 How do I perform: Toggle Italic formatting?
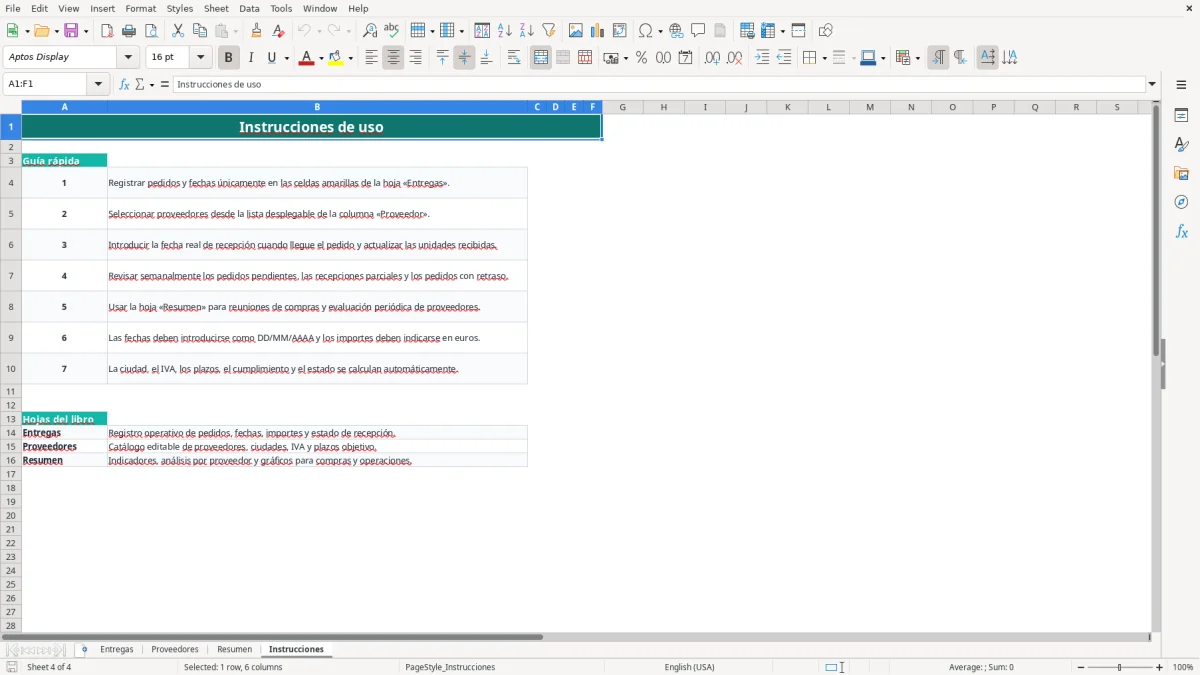point(251,58)
